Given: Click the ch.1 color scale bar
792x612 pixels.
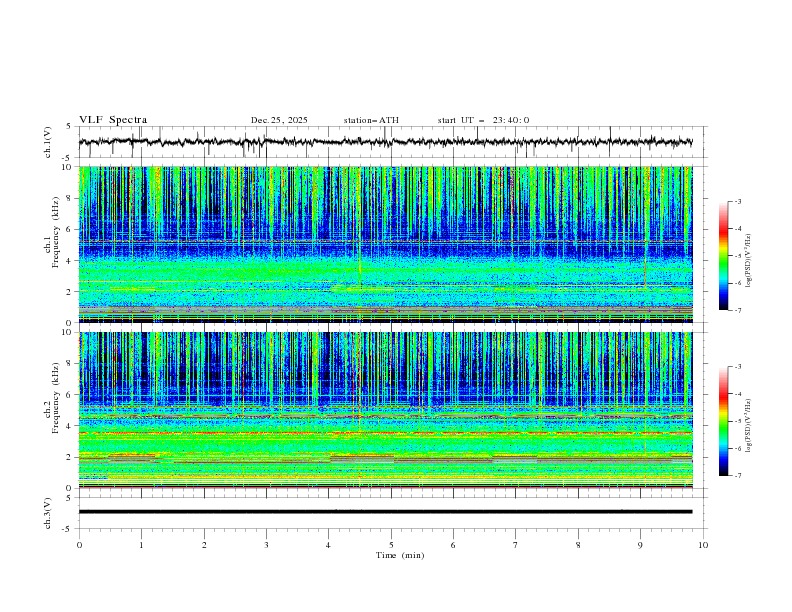Looking at the screenshot, I should click(x=723, y=255).
